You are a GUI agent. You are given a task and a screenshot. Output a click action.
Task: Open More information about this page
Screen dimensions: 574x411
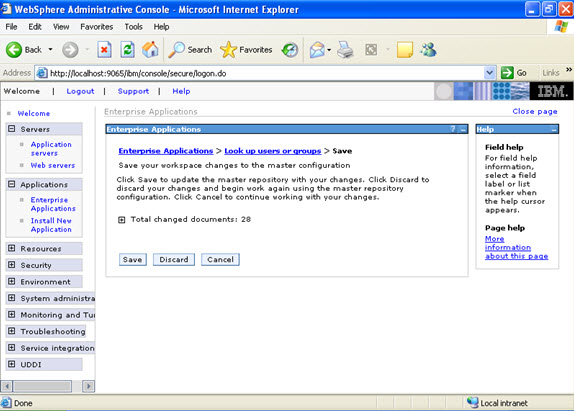(517, 247)
